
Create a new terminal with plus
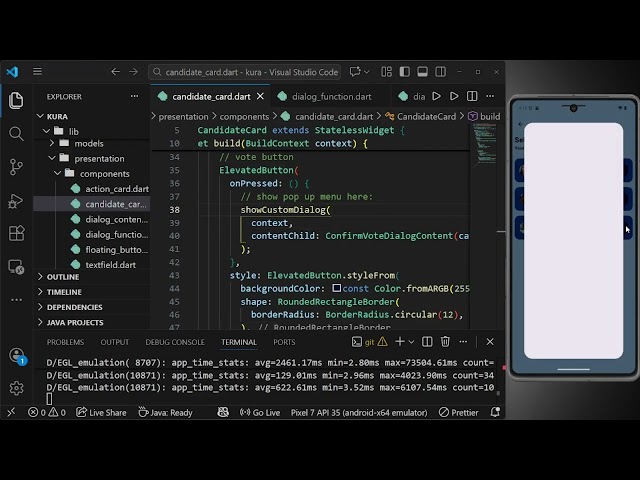400,342
